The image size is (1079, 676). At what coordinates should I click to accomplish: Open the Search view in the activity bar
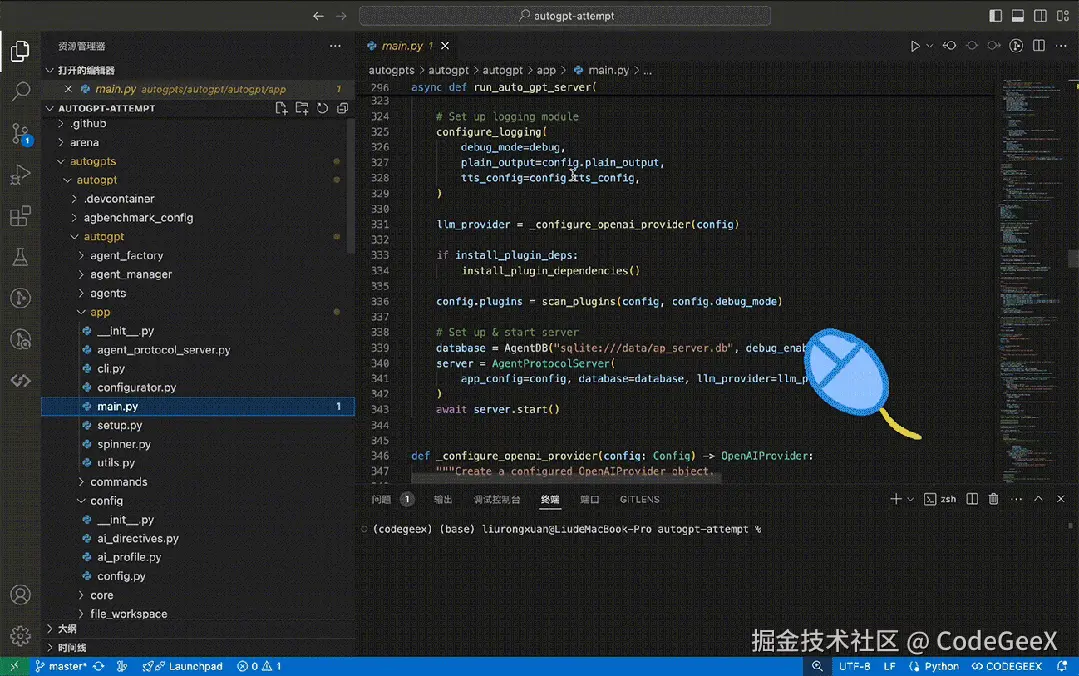point(20,90)
